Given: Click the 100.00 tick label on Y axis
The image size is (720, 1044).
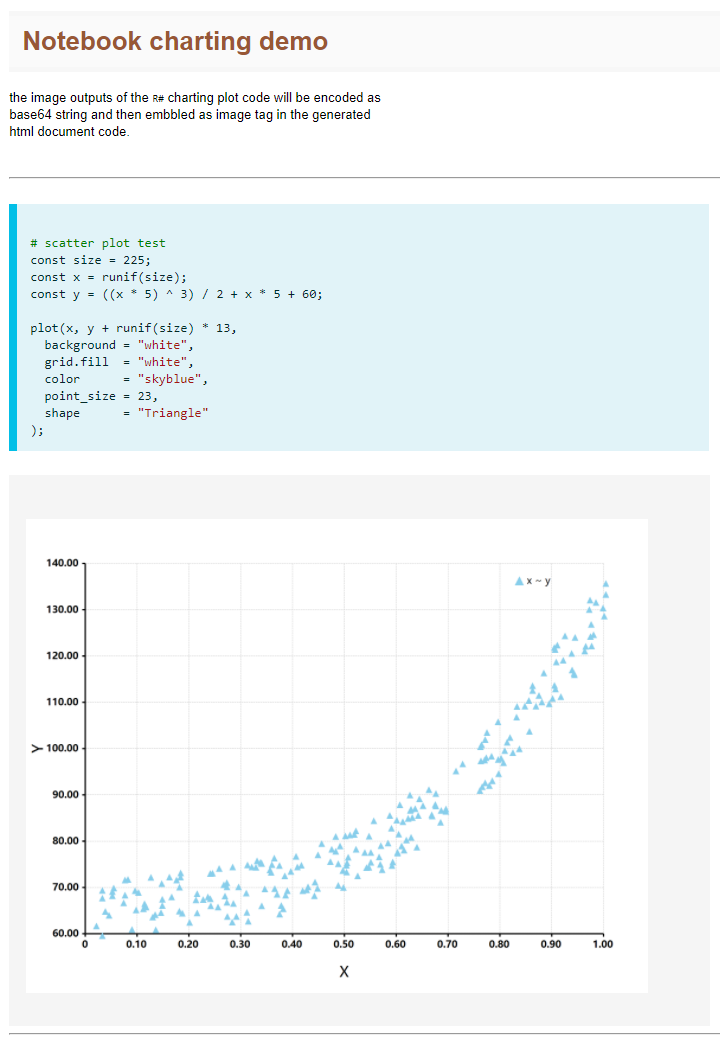Looking at the screenshot, I should click(64, 748).
